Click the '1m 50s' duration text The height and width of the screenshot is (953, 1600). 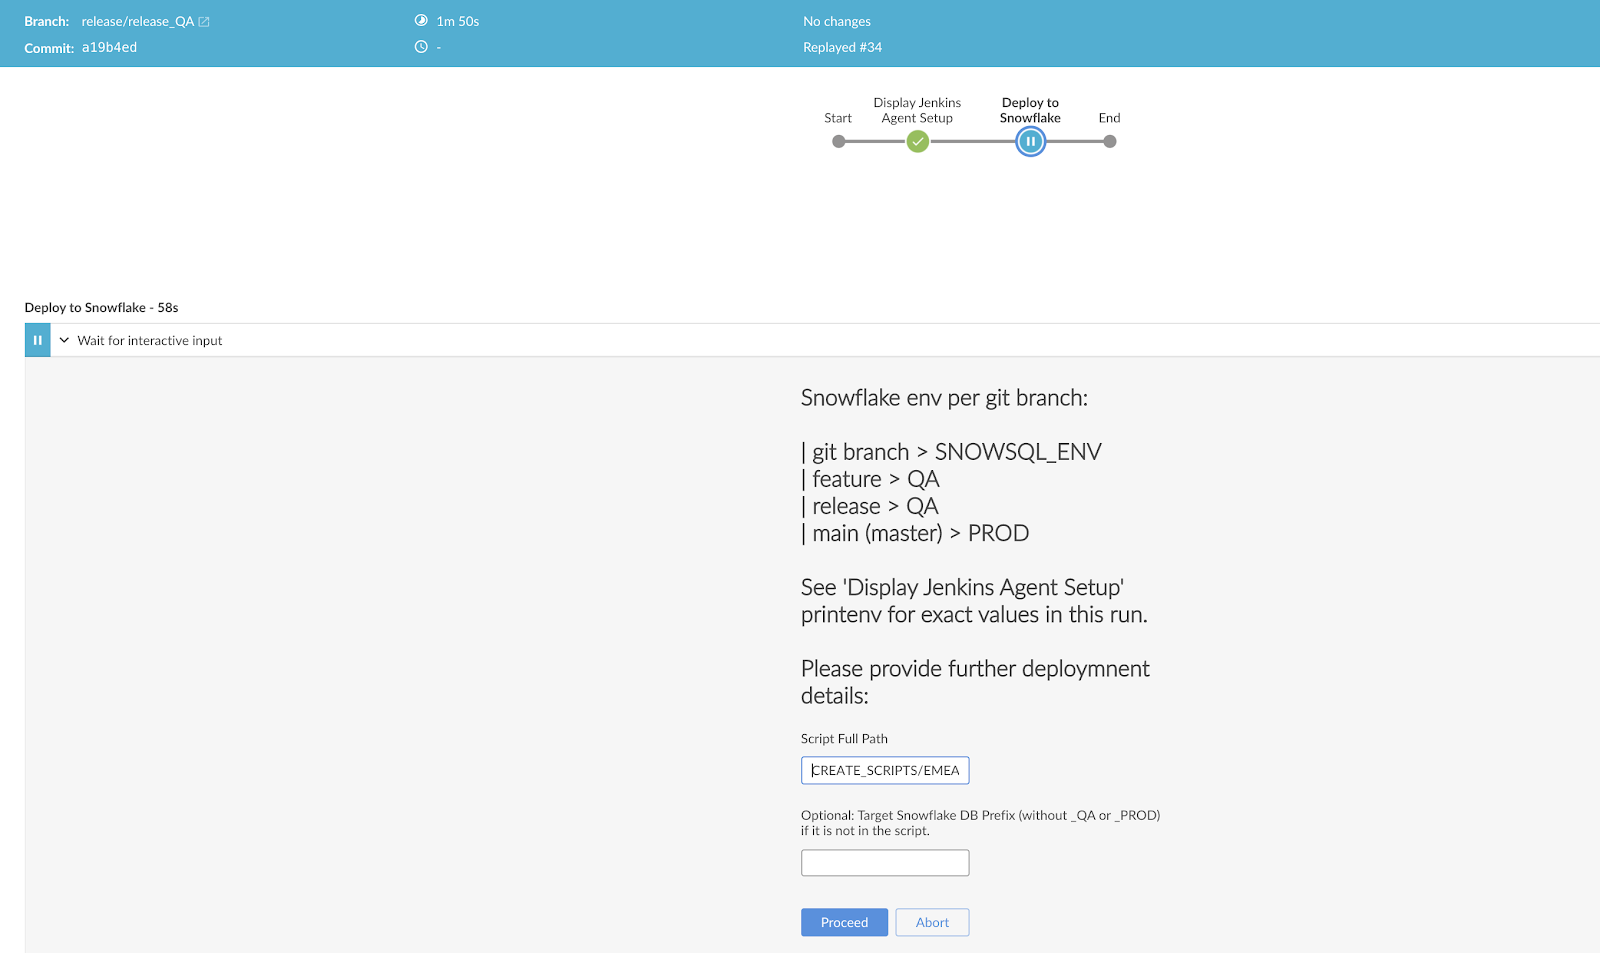click(x=458, y=22)
